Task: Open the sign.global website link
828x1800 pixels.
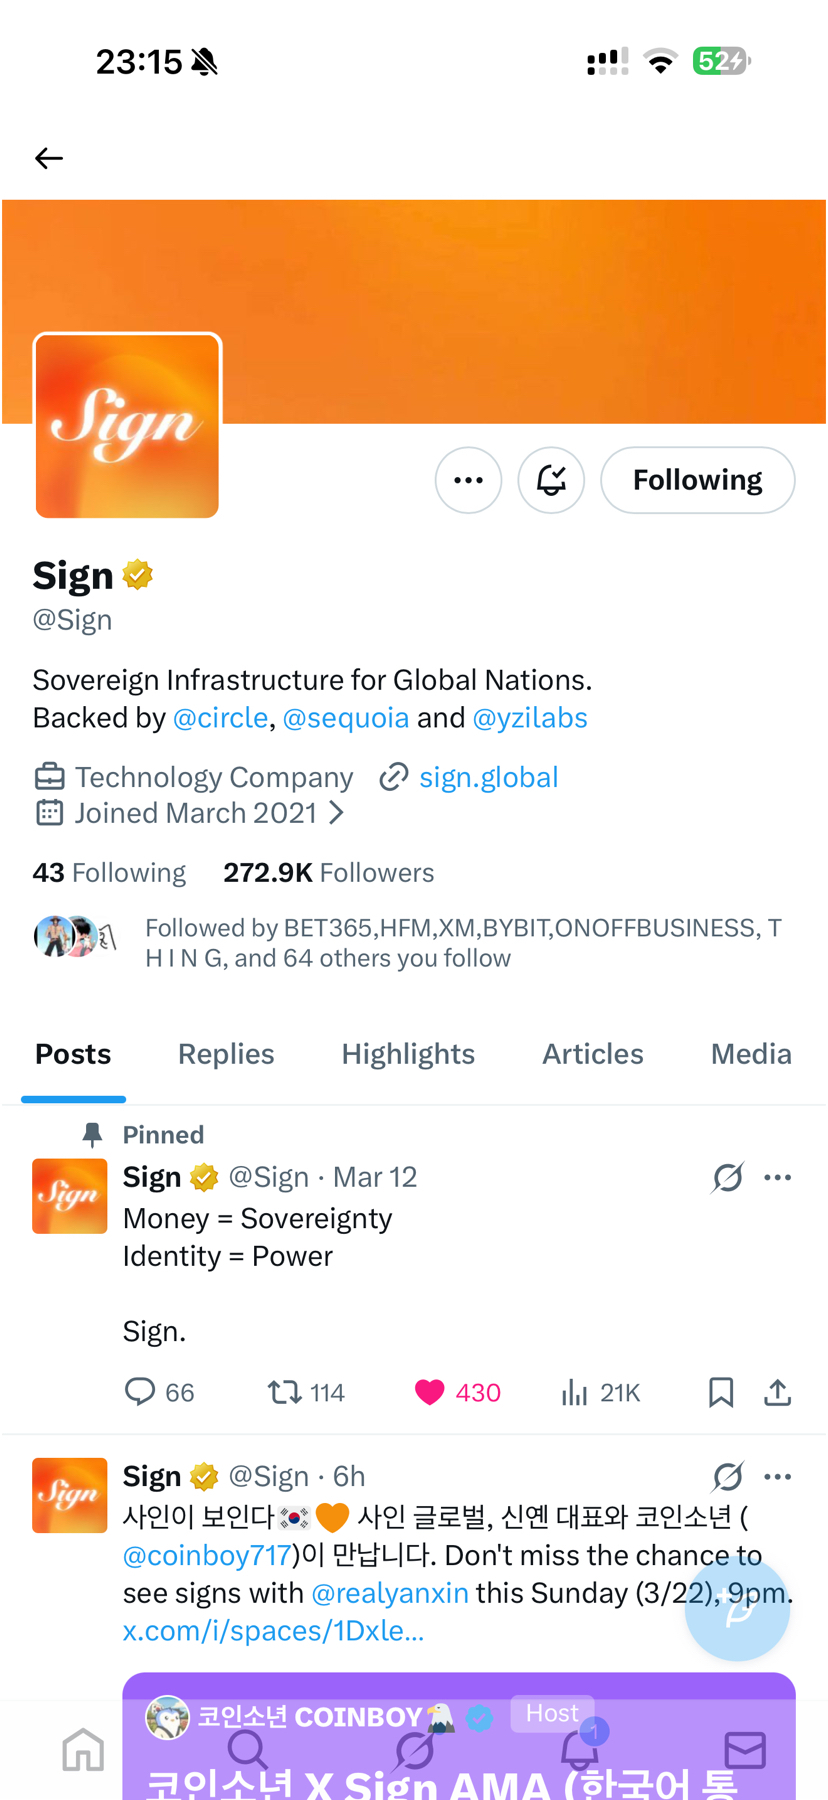Action: pyautogui.click(x=488, y=777)
